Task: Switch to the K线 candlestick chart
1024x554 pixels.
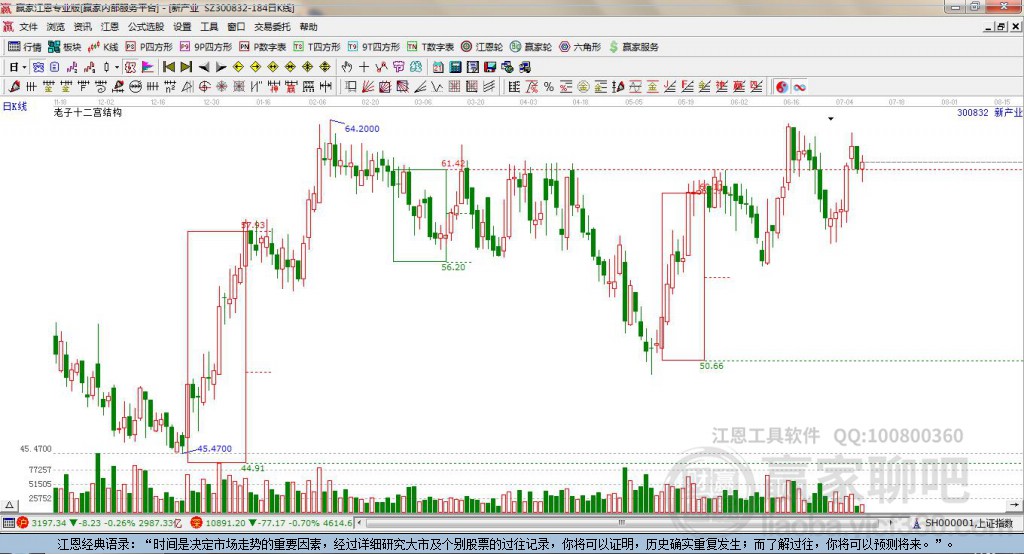Action: (x=103, y=47)
